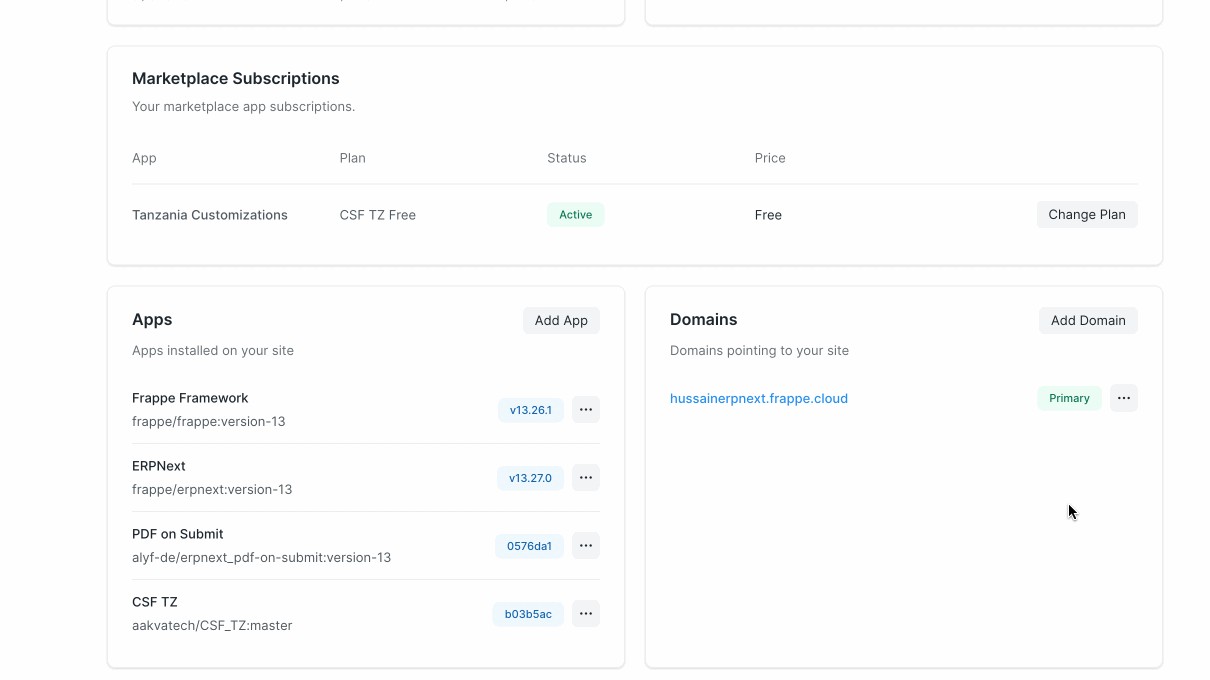Click the PDF on Submit app title
Image resolution: width=1210 pixels, height=680 pixels.
pyautogui.click(x=178, y=534)
